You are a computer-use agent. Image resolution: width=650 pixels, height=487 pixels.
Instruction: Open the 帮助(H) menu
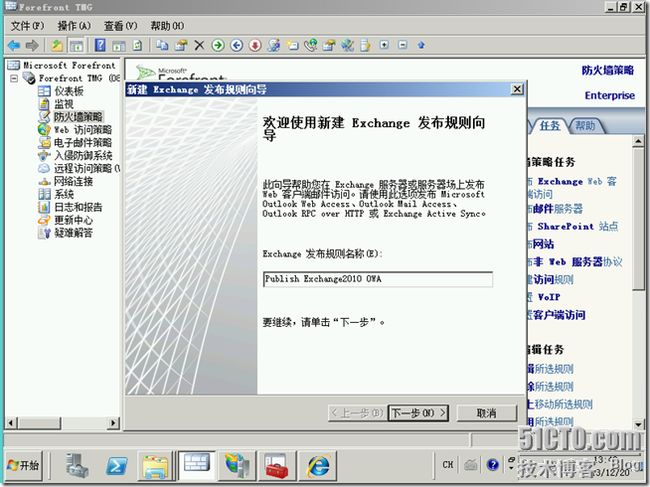point(167,26)
